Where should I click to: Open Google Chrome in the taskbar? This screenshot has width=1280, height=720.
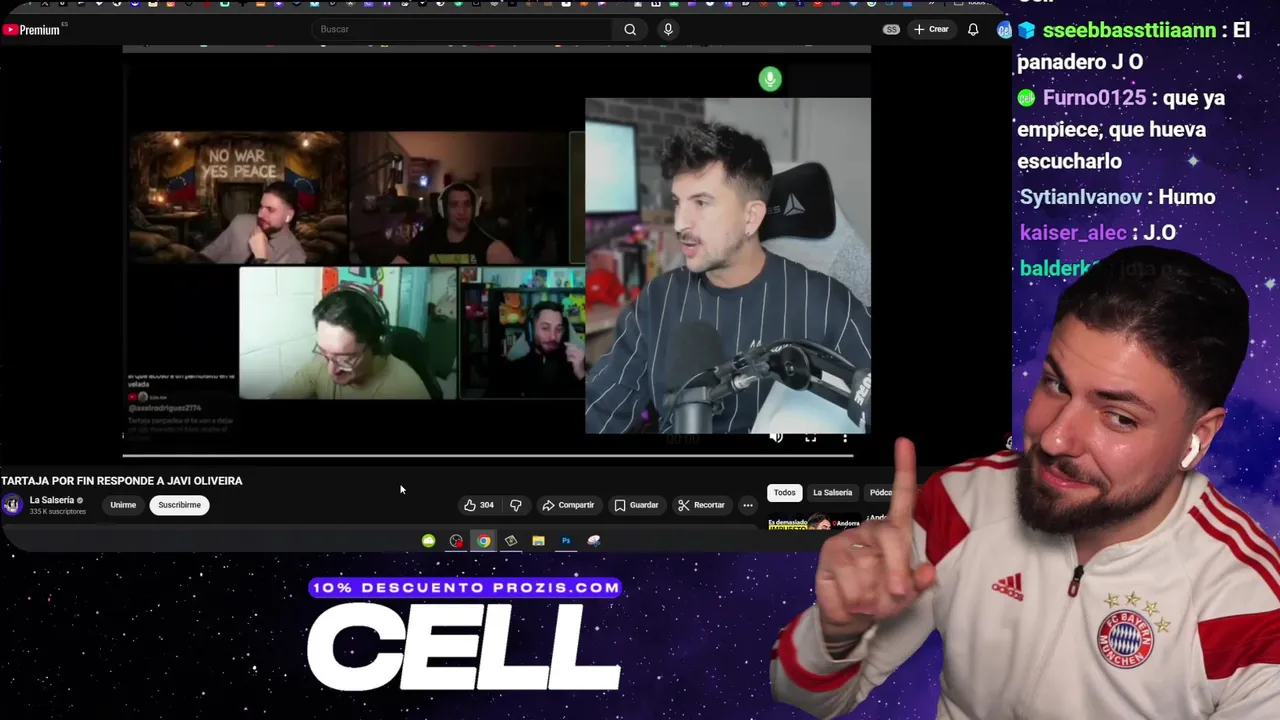pos(484,541)
